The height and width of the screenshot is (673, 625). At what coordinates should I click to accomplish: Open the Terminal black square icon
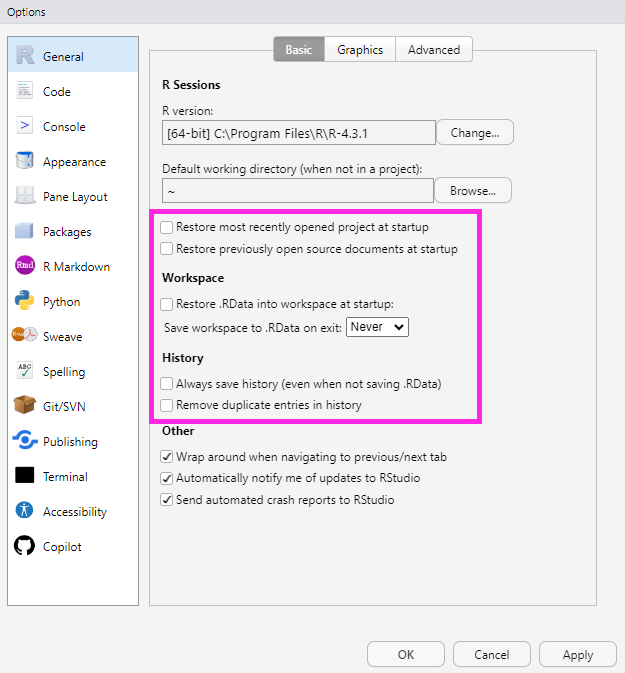[24, 475]
